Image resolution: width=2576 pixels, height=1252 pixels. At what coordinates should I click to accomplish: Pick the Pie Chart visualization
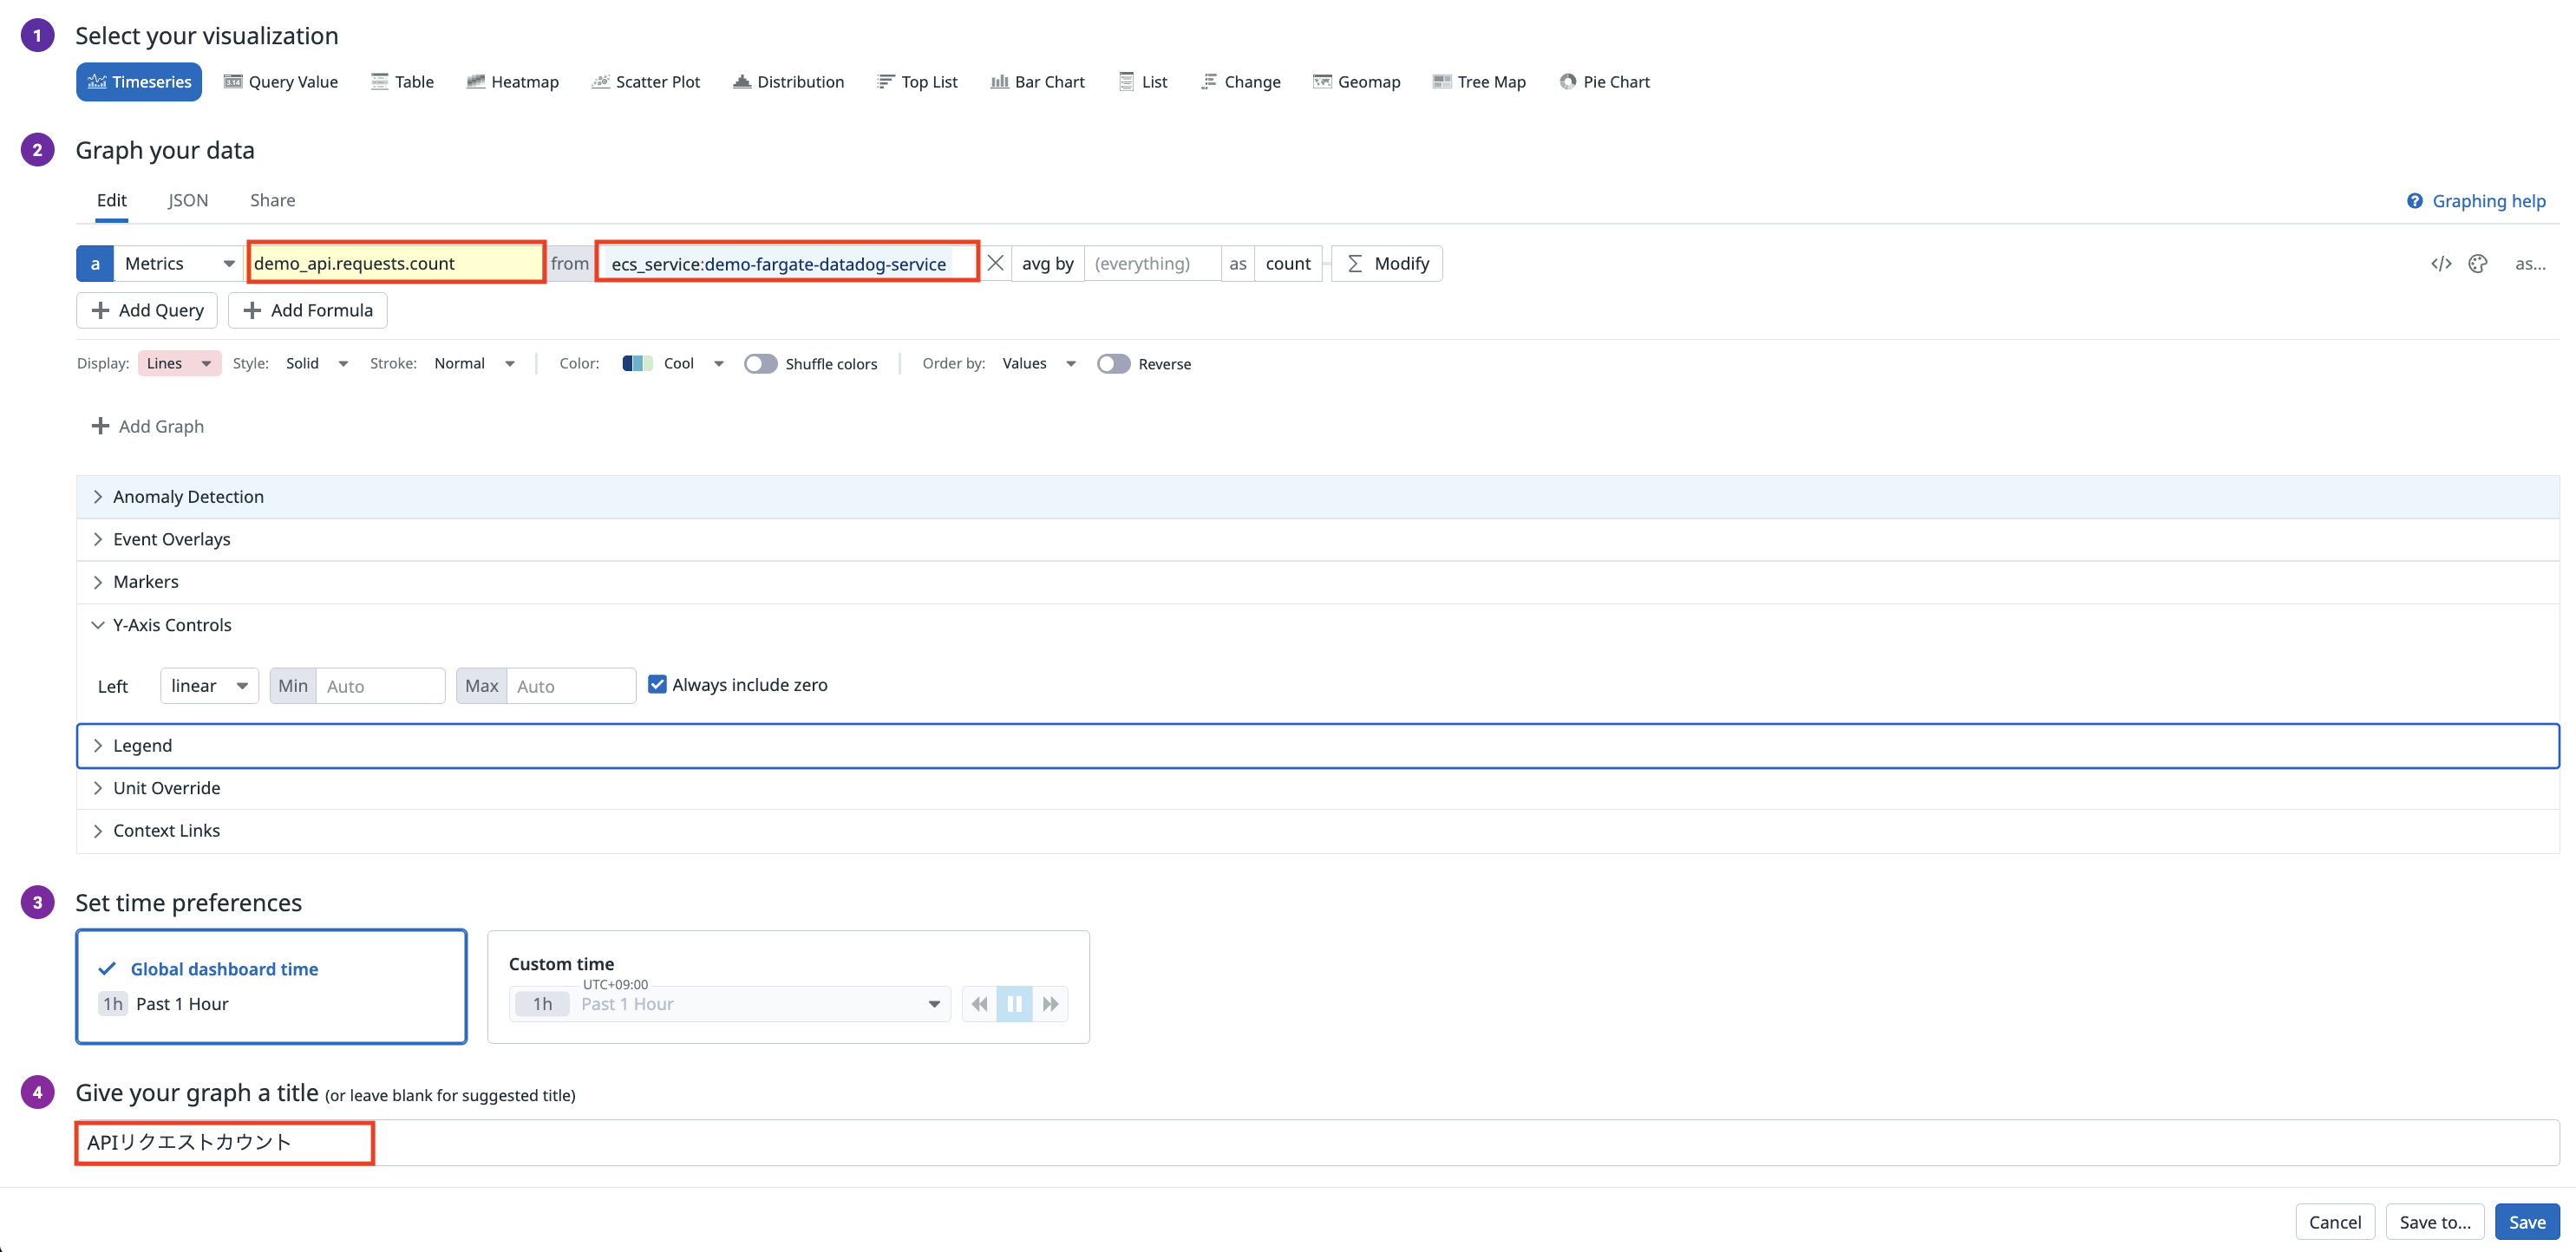(1604, 82)
